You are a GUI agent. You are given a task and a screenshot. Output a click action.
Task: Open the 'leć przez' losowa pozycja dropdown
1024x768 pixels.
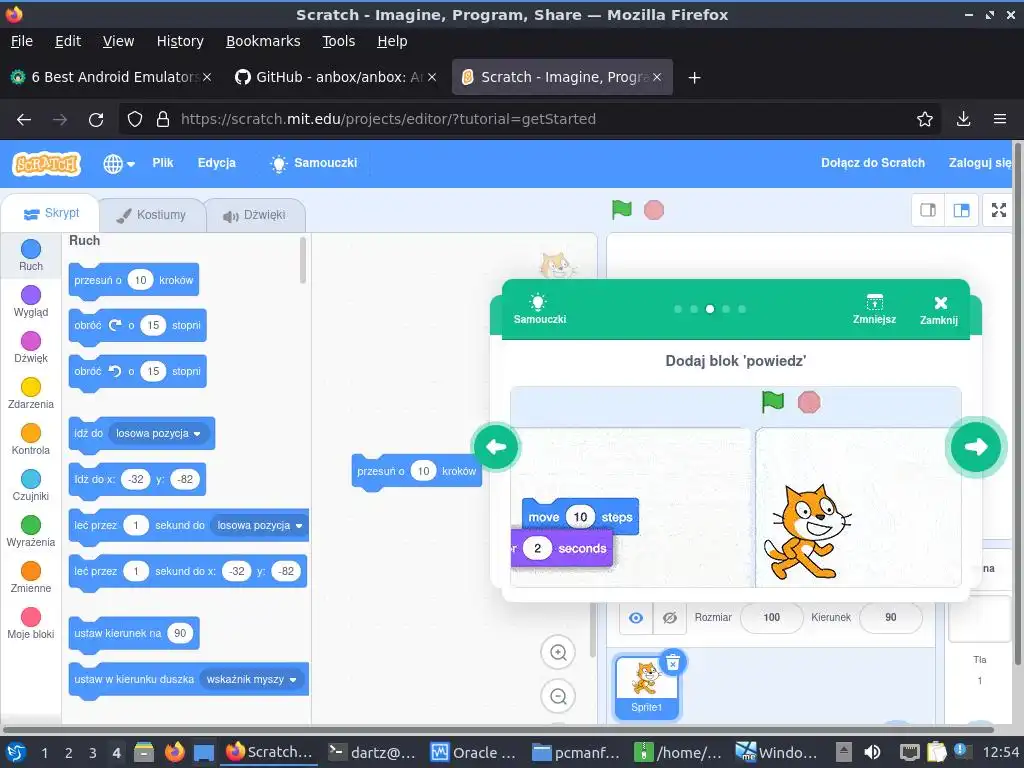click(x=260, y=525)
